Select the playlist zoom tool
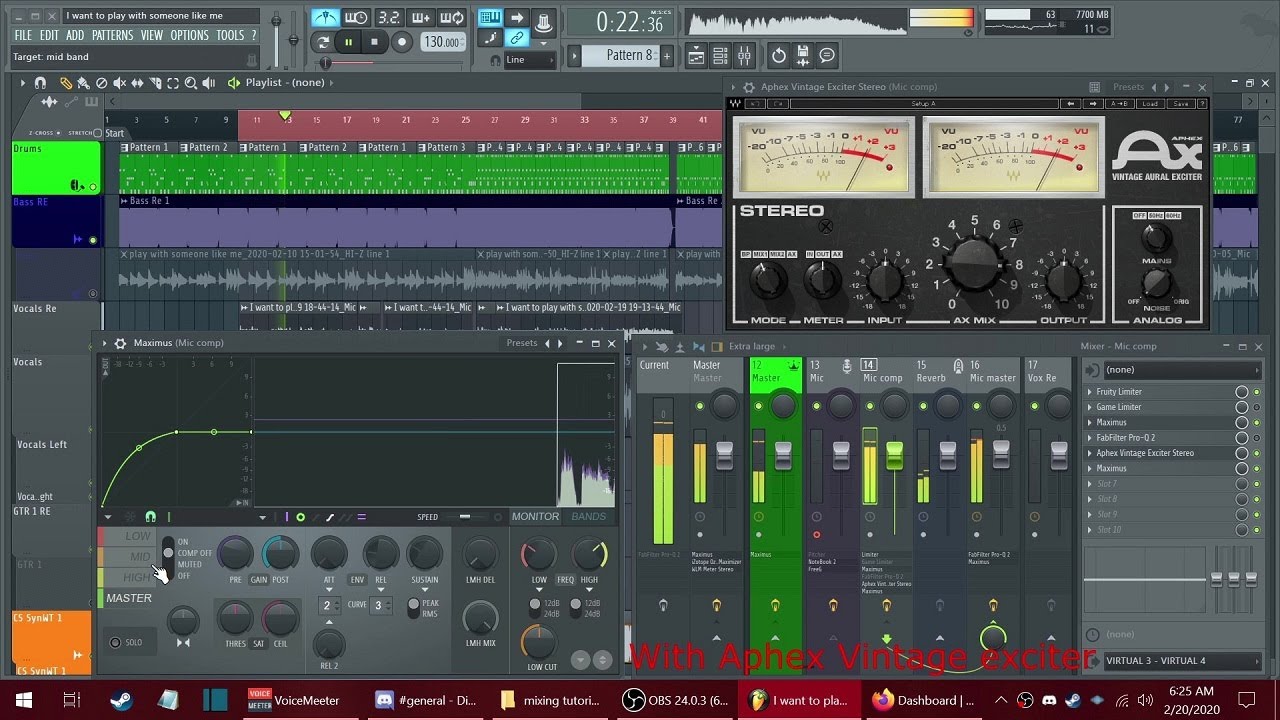 (x=191, y=83)
